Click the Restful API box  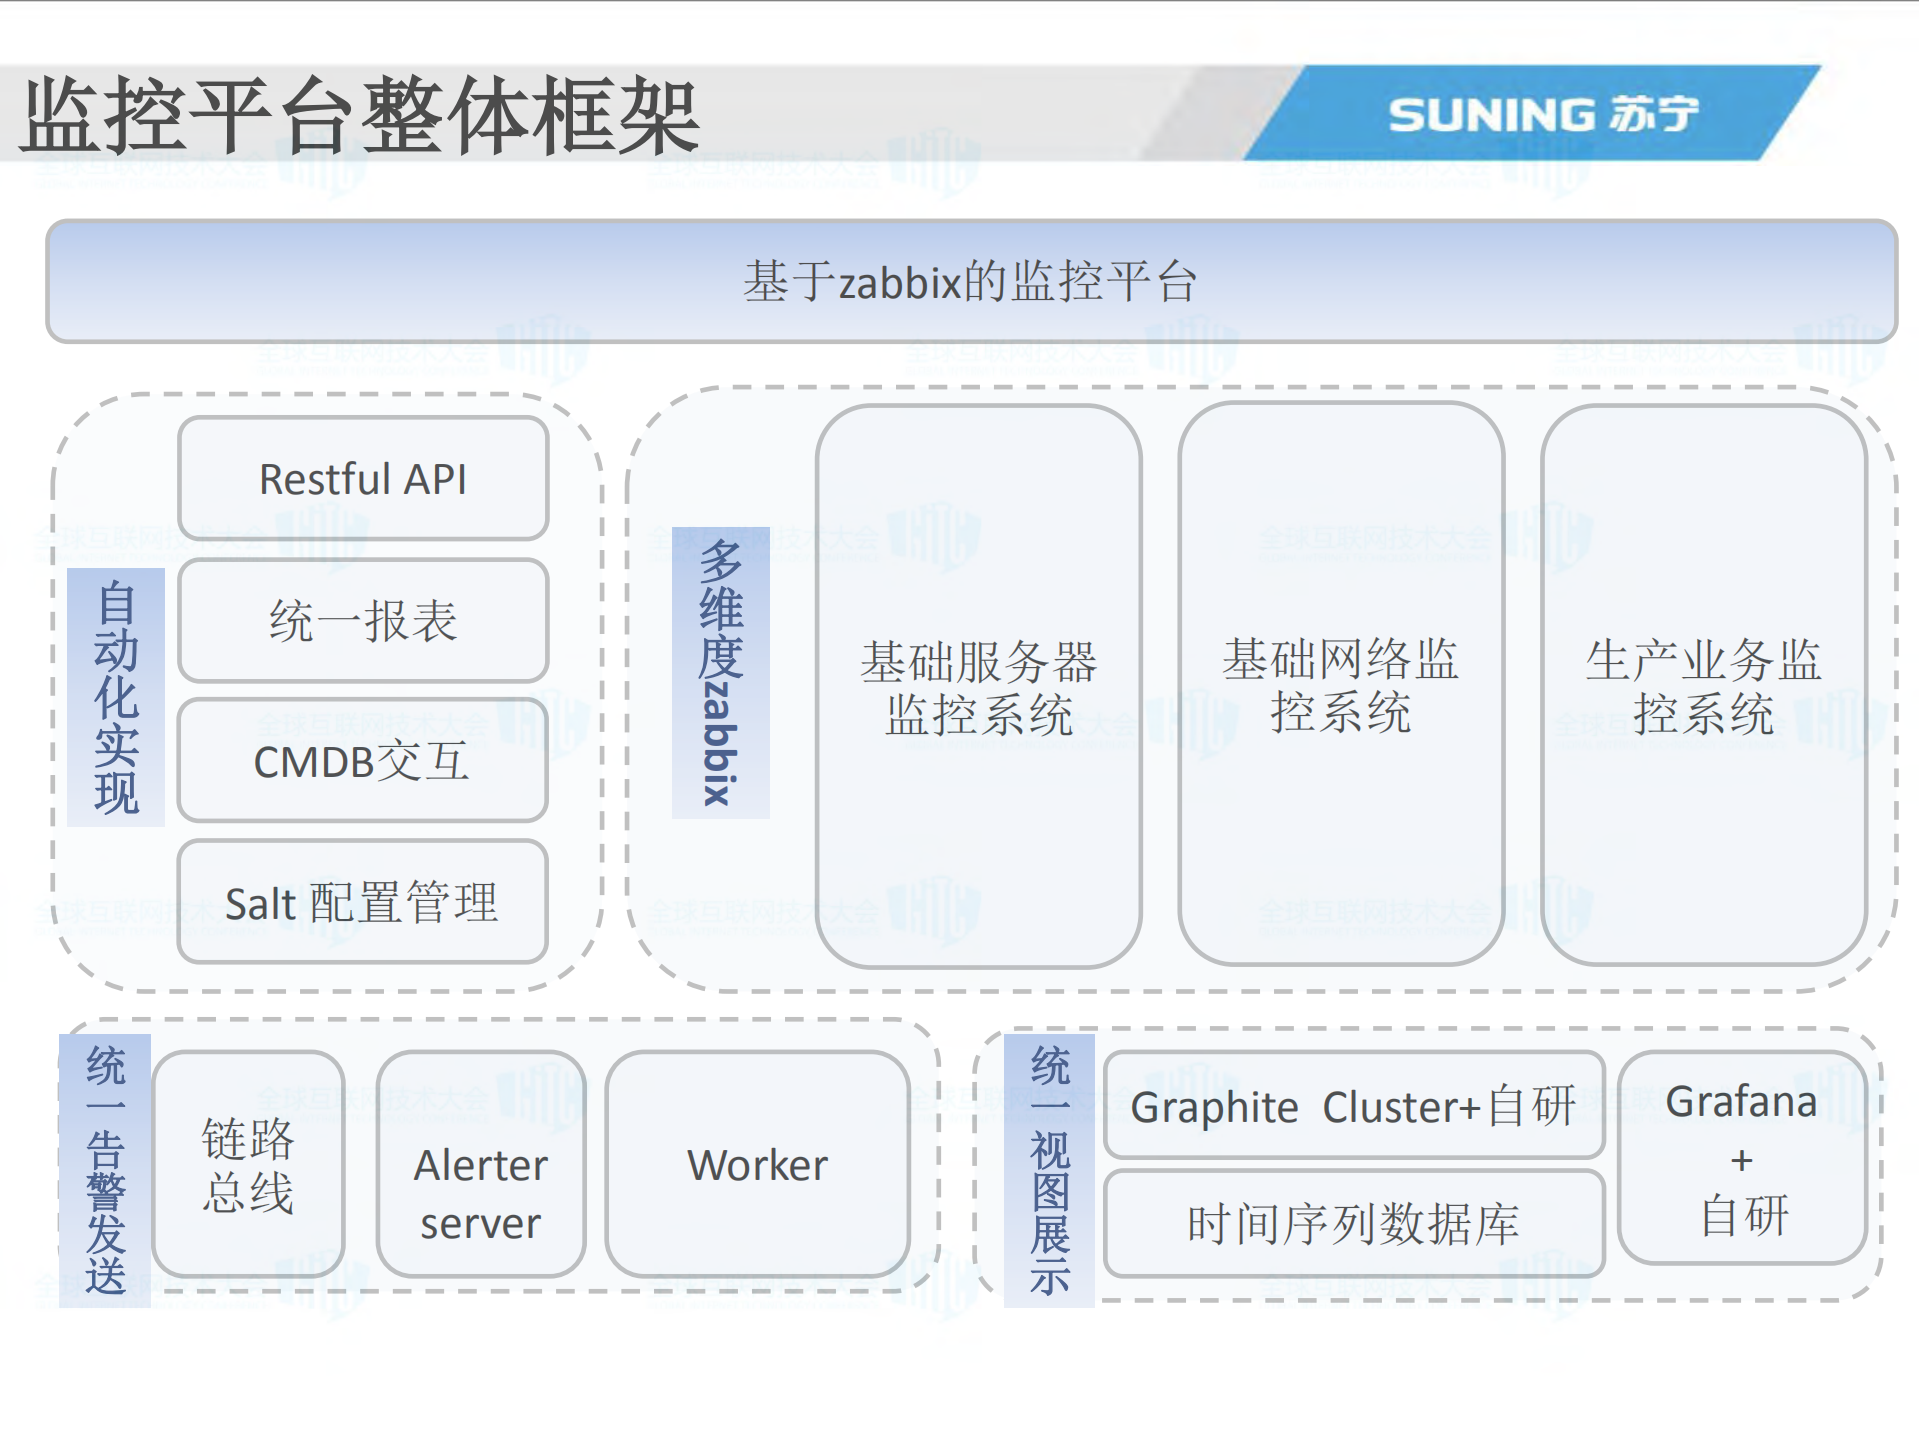tap(362, 478)
